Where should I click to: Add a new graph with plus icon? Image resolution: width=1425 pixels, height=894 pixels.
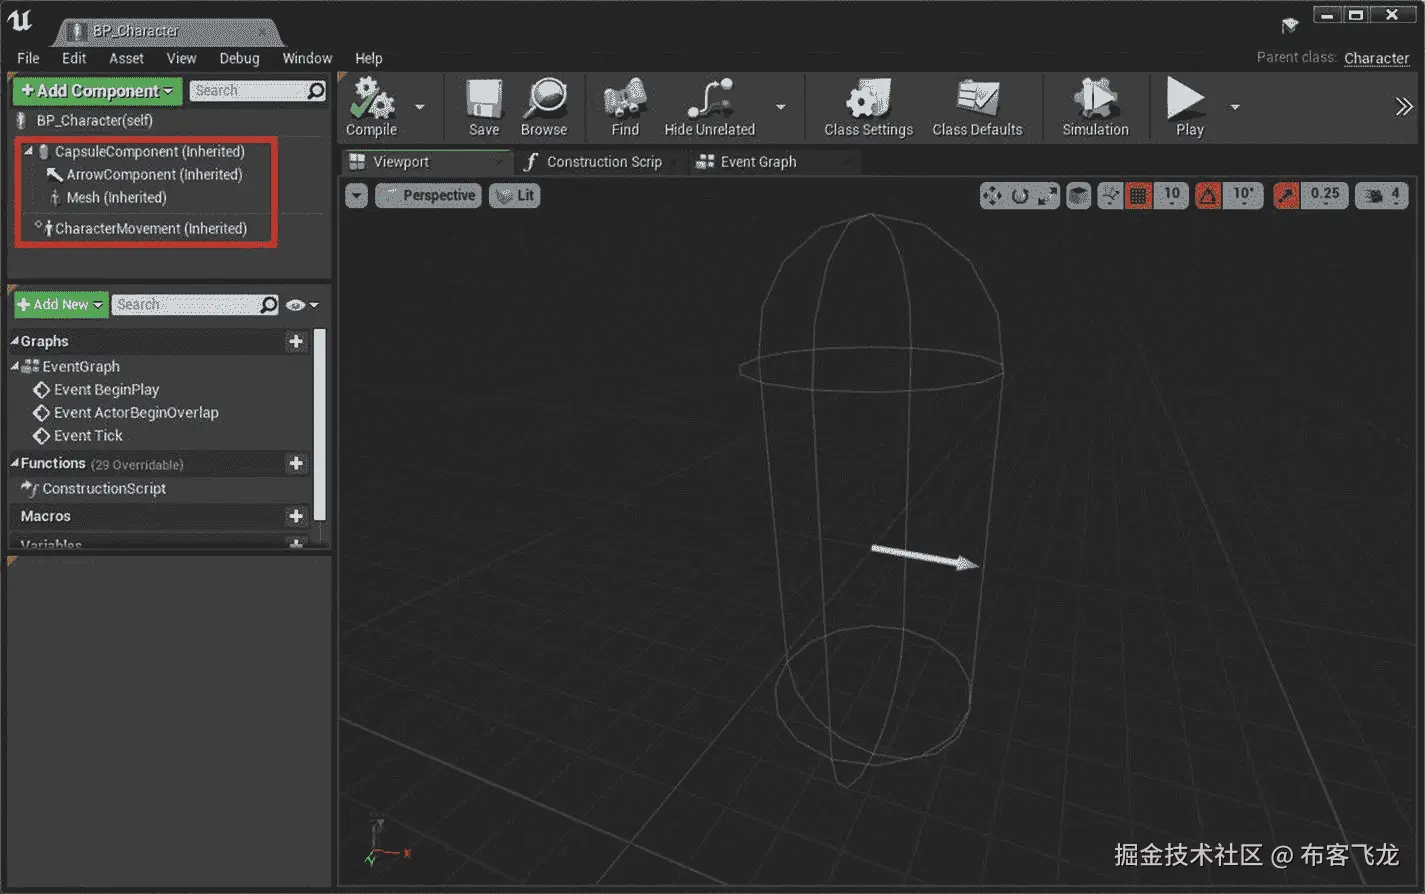(296, 342)
